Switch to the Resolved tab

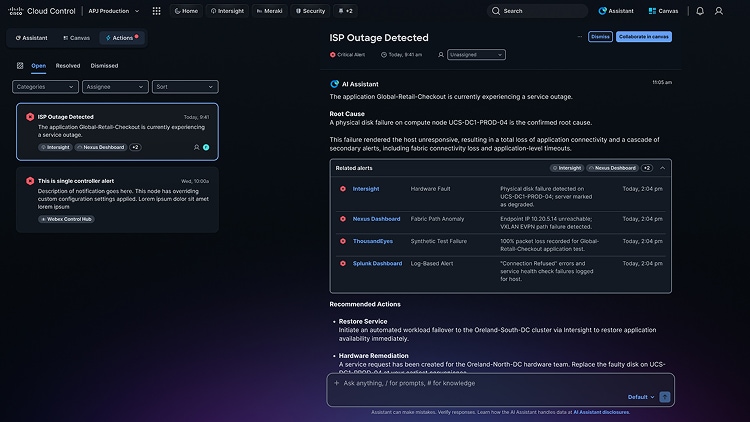tap(67, 66)
